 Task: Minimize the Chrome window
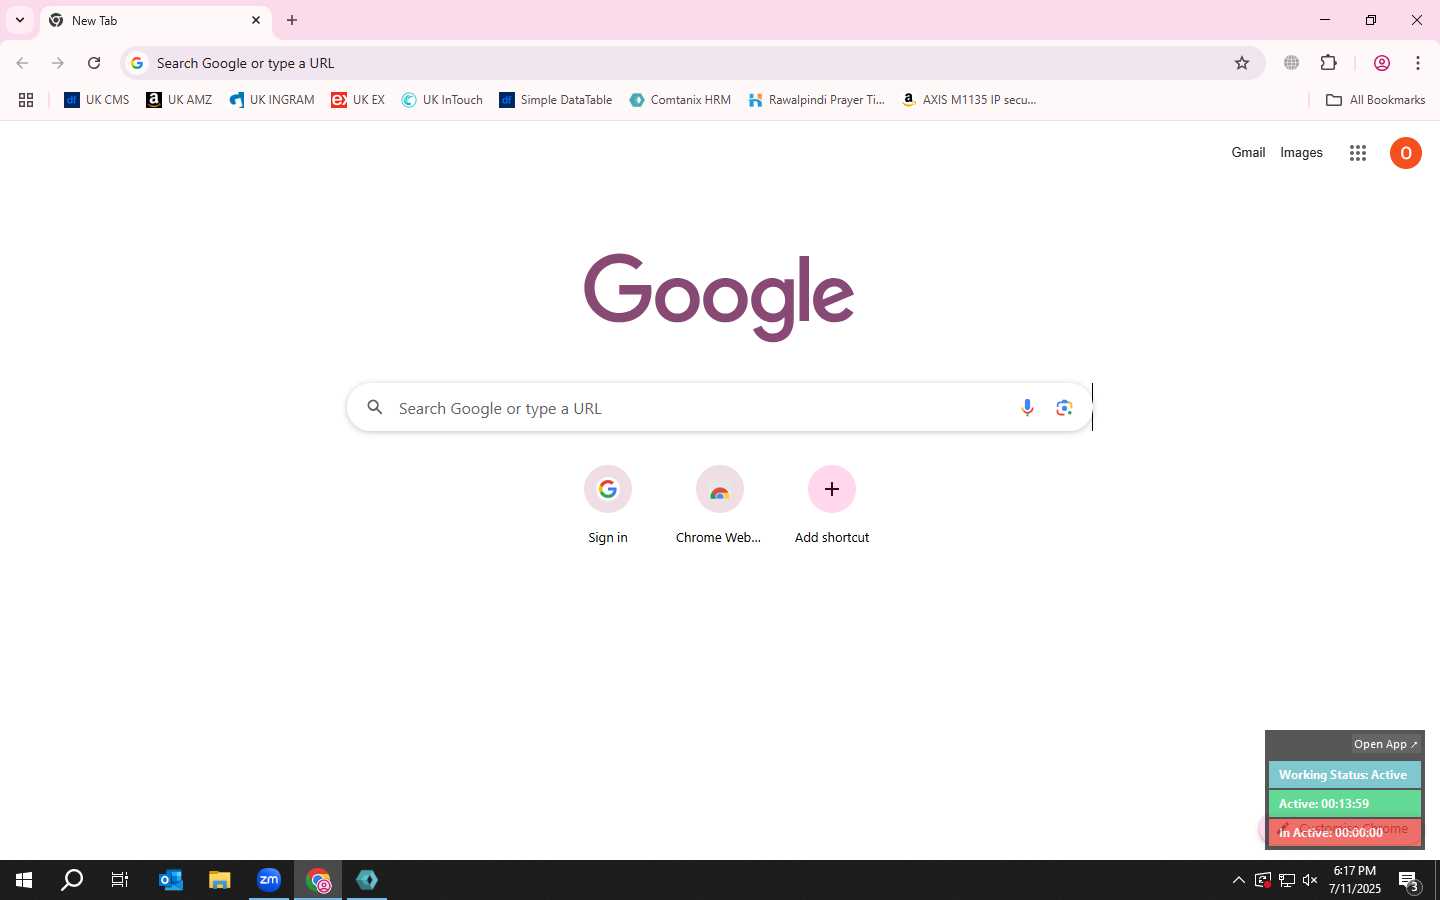click(1325, 20)
